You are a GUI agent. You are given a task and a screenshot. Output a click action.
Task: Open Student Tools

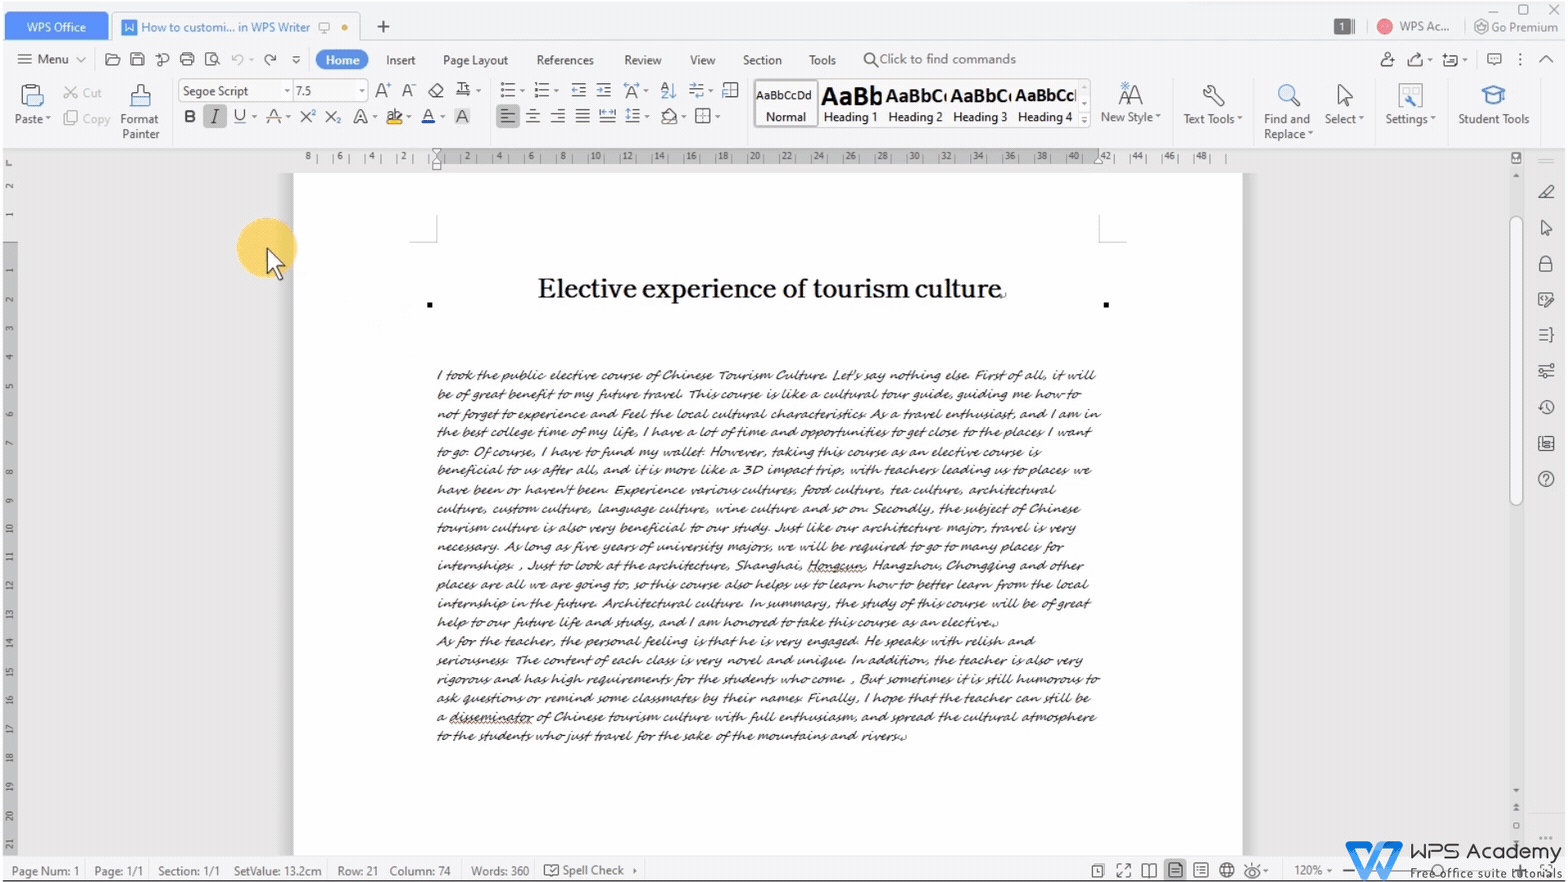pos(1493,104)
